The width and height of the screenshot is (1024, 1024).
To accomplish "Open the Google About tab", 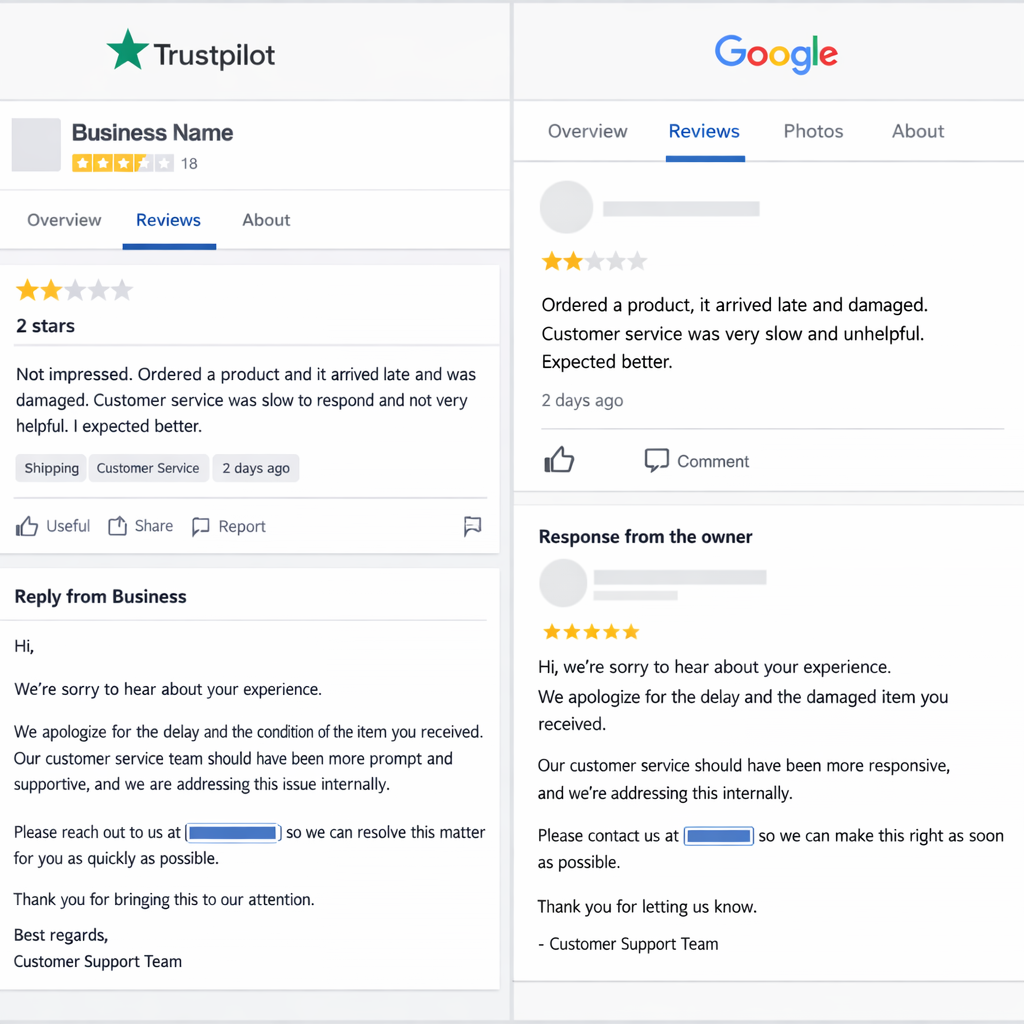I will pos(918,131).
